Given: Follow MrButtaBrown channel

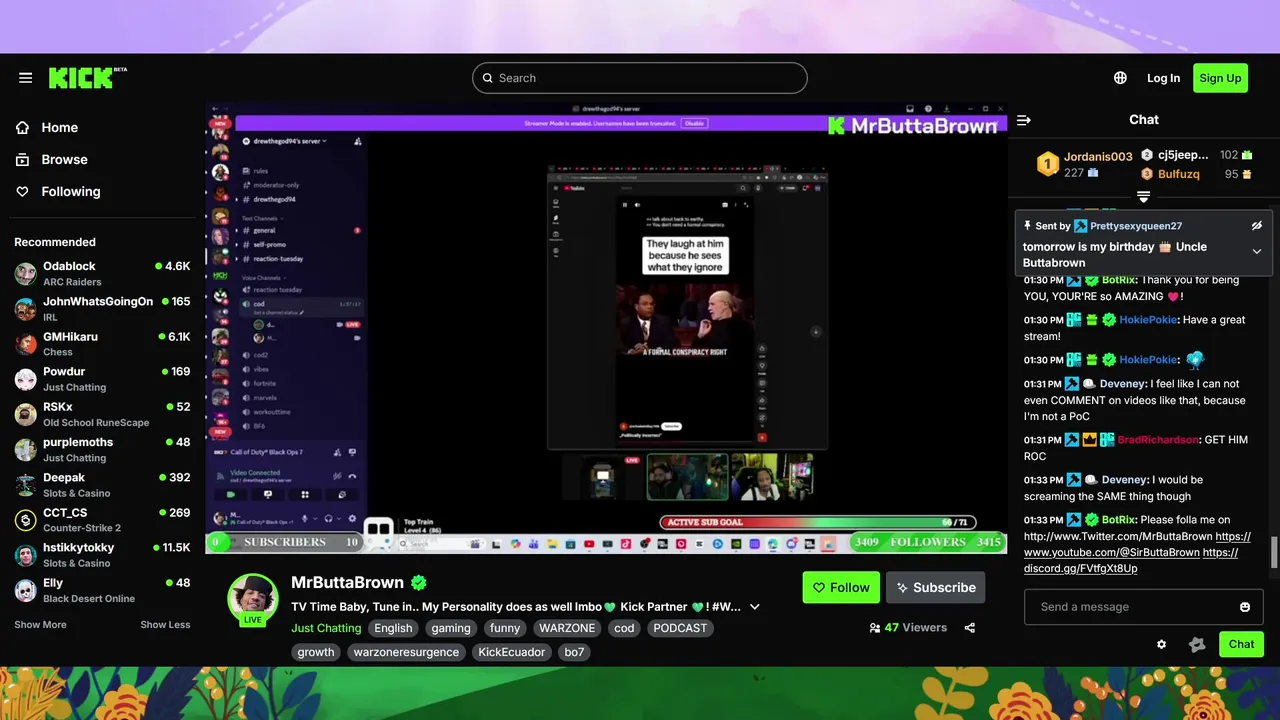Looking at the screenshot, I should click(x=841, y=588).
